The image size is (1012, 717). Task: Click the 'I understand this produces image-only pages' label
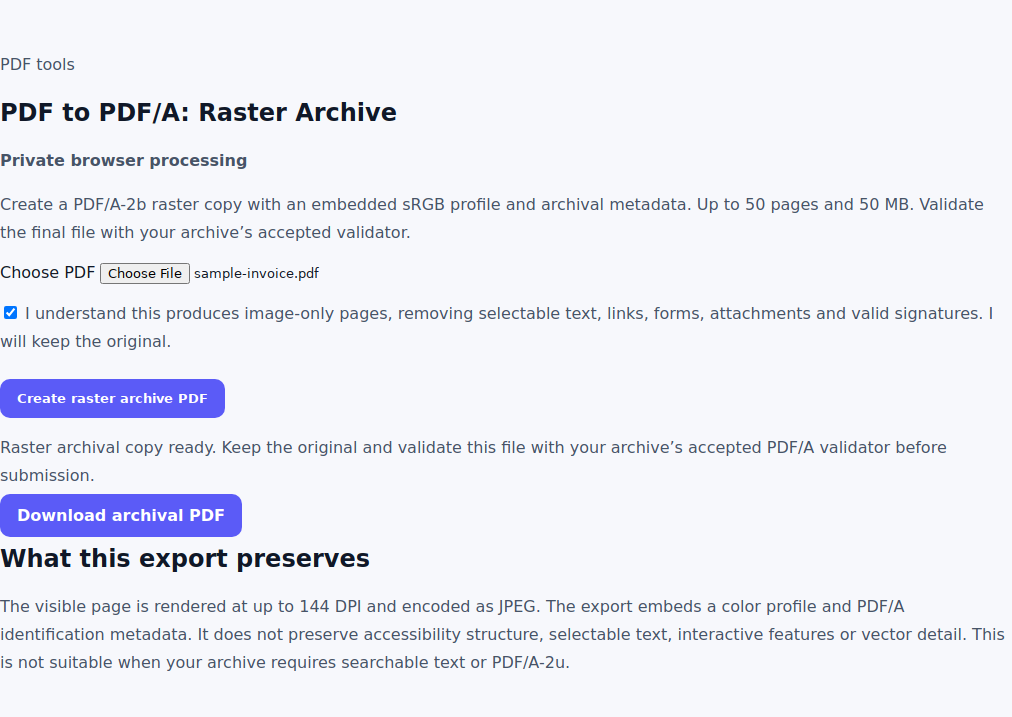click(497, 327)
